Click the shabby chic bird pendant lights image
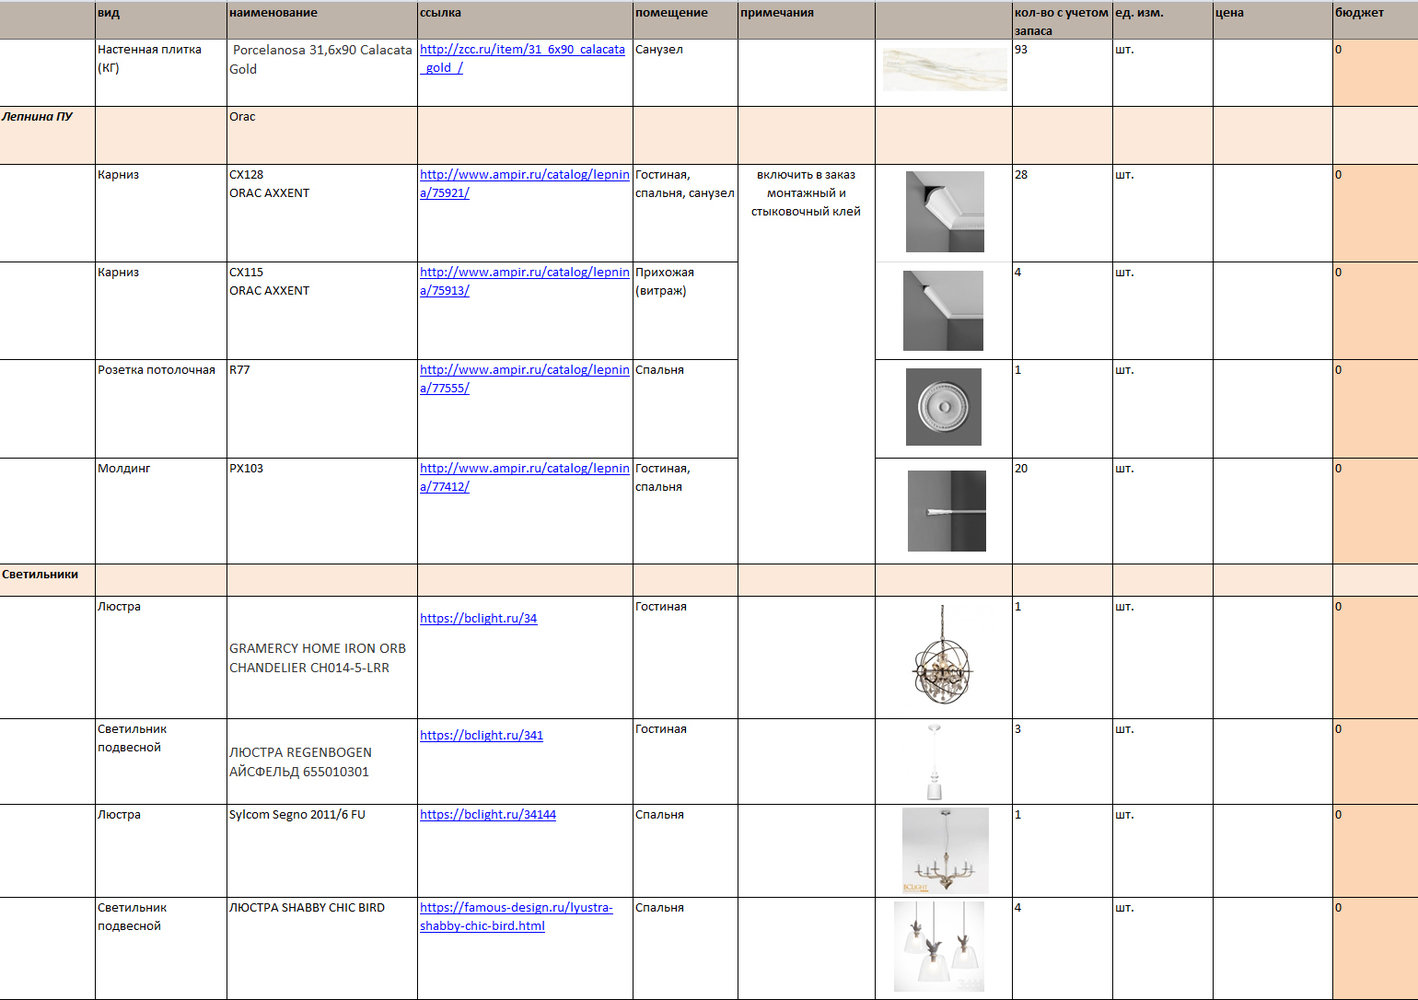This screenshot has width=1418, height=1000. coord(939,946)
